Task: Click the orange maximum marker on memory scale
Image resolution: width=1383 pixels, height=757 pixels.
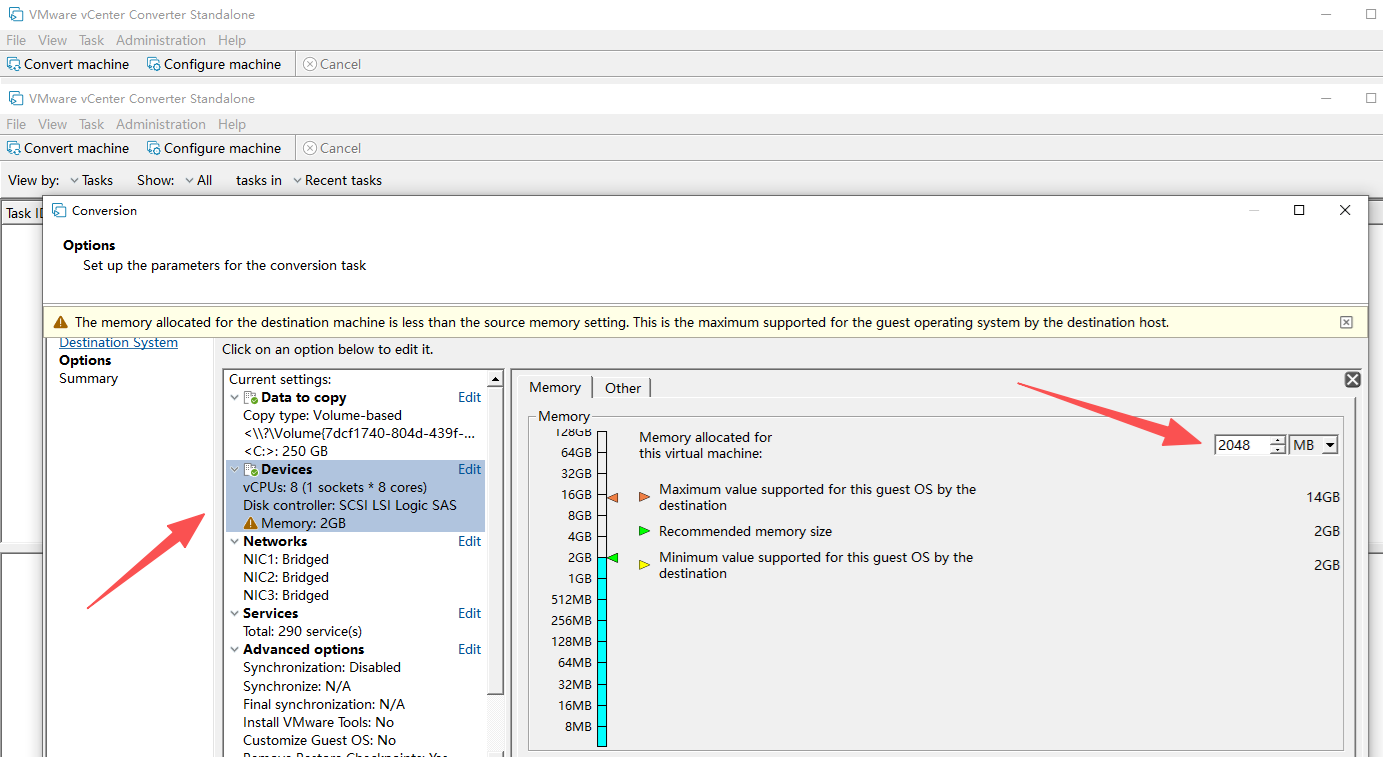Action: pos(613,497)
